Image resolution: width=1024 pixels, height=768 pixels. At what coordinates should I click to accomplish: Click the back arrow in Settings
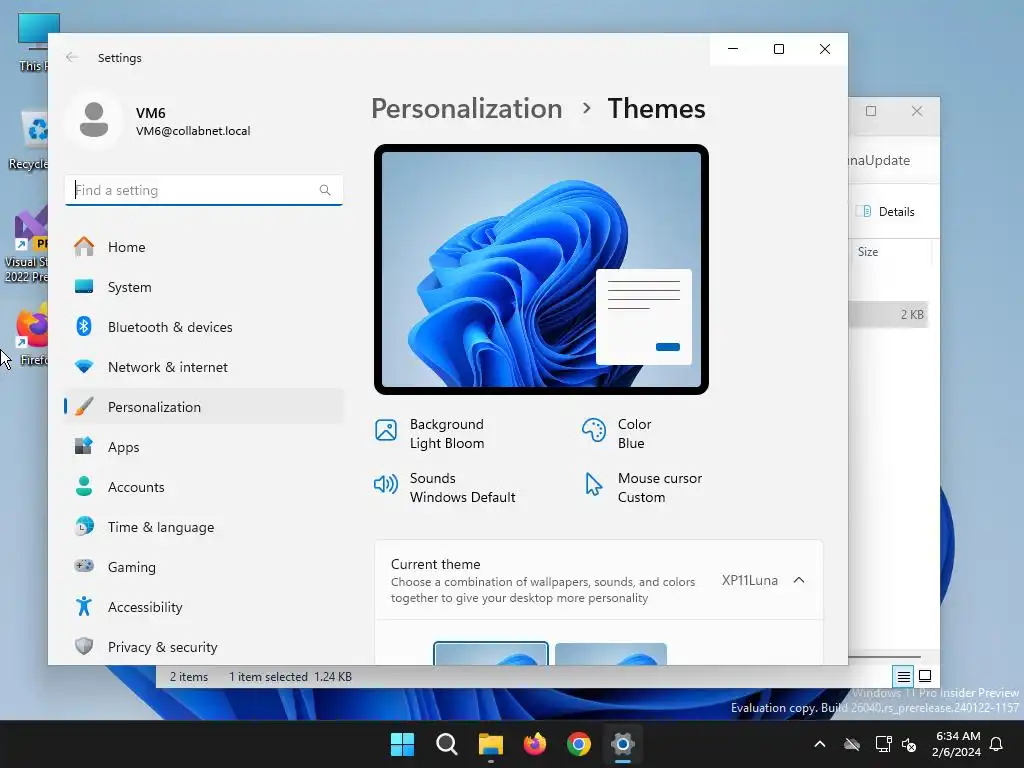[72, 57]
